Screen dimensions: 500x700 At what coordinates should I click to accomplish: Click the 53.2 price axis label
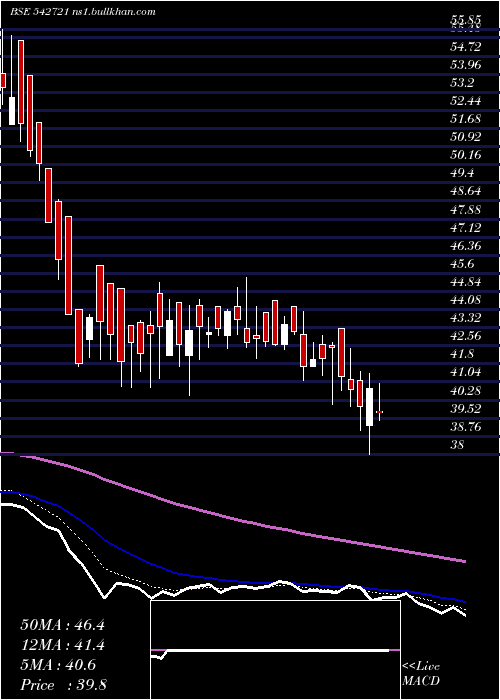click(462, 83)
